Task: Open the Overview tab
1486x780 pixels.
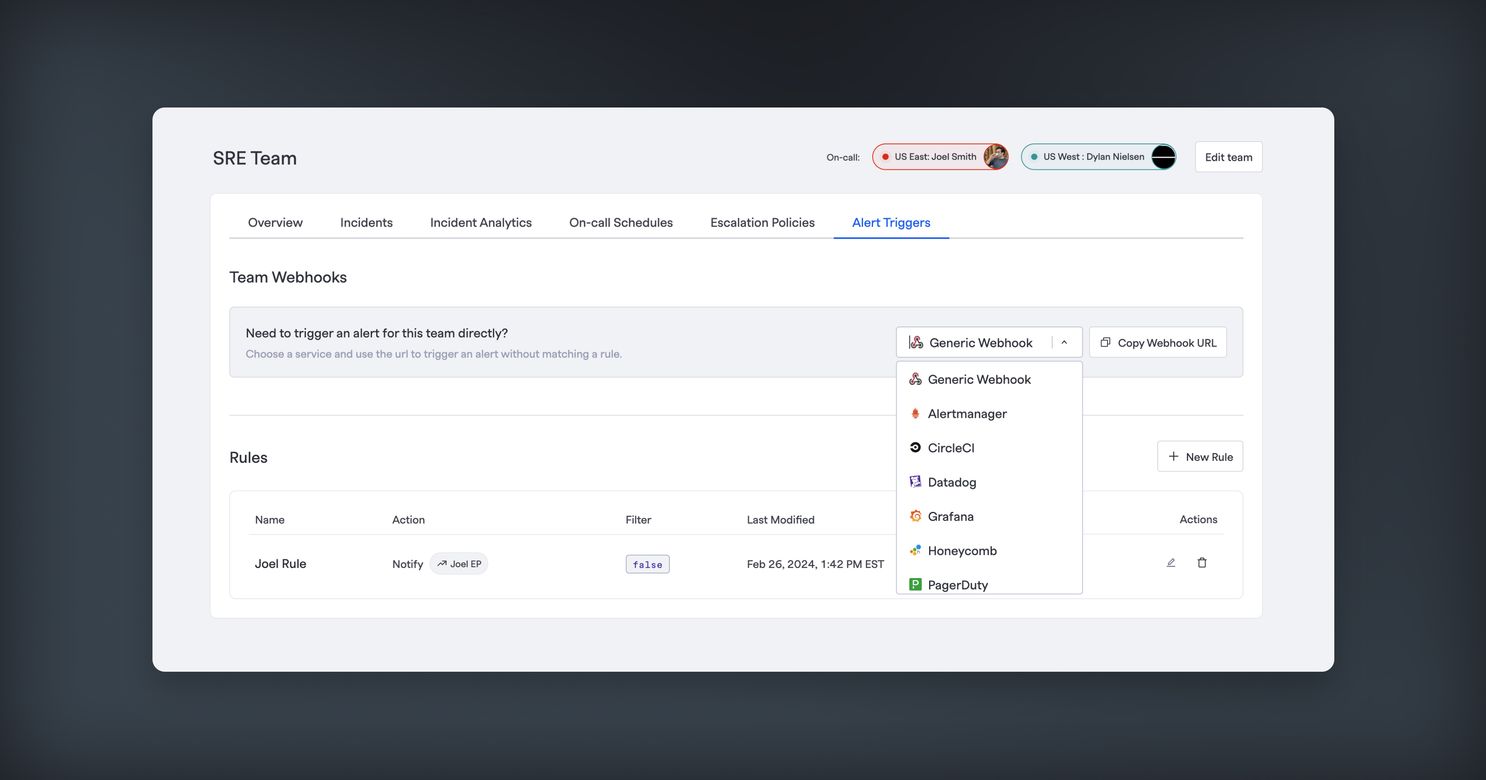Action: 275,222
